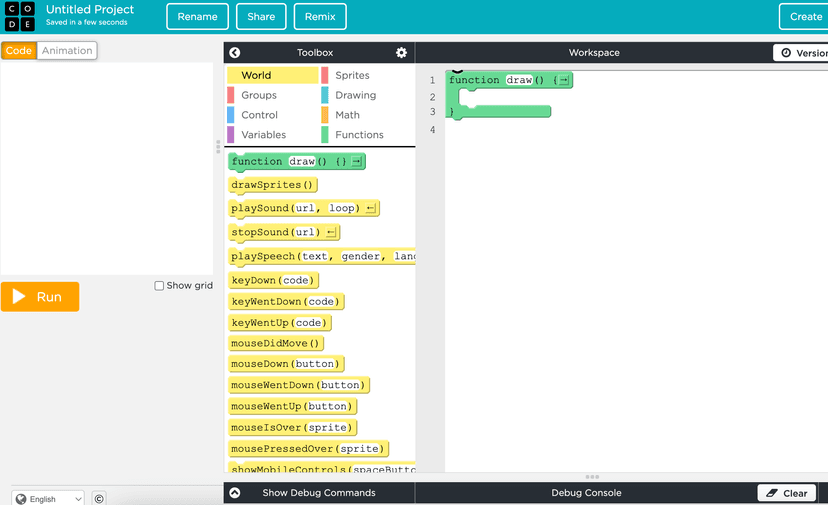This screenshot has height=505, width=828.
Task: Click the Share button
Action: pyautogui.click(x=261, y=16)
